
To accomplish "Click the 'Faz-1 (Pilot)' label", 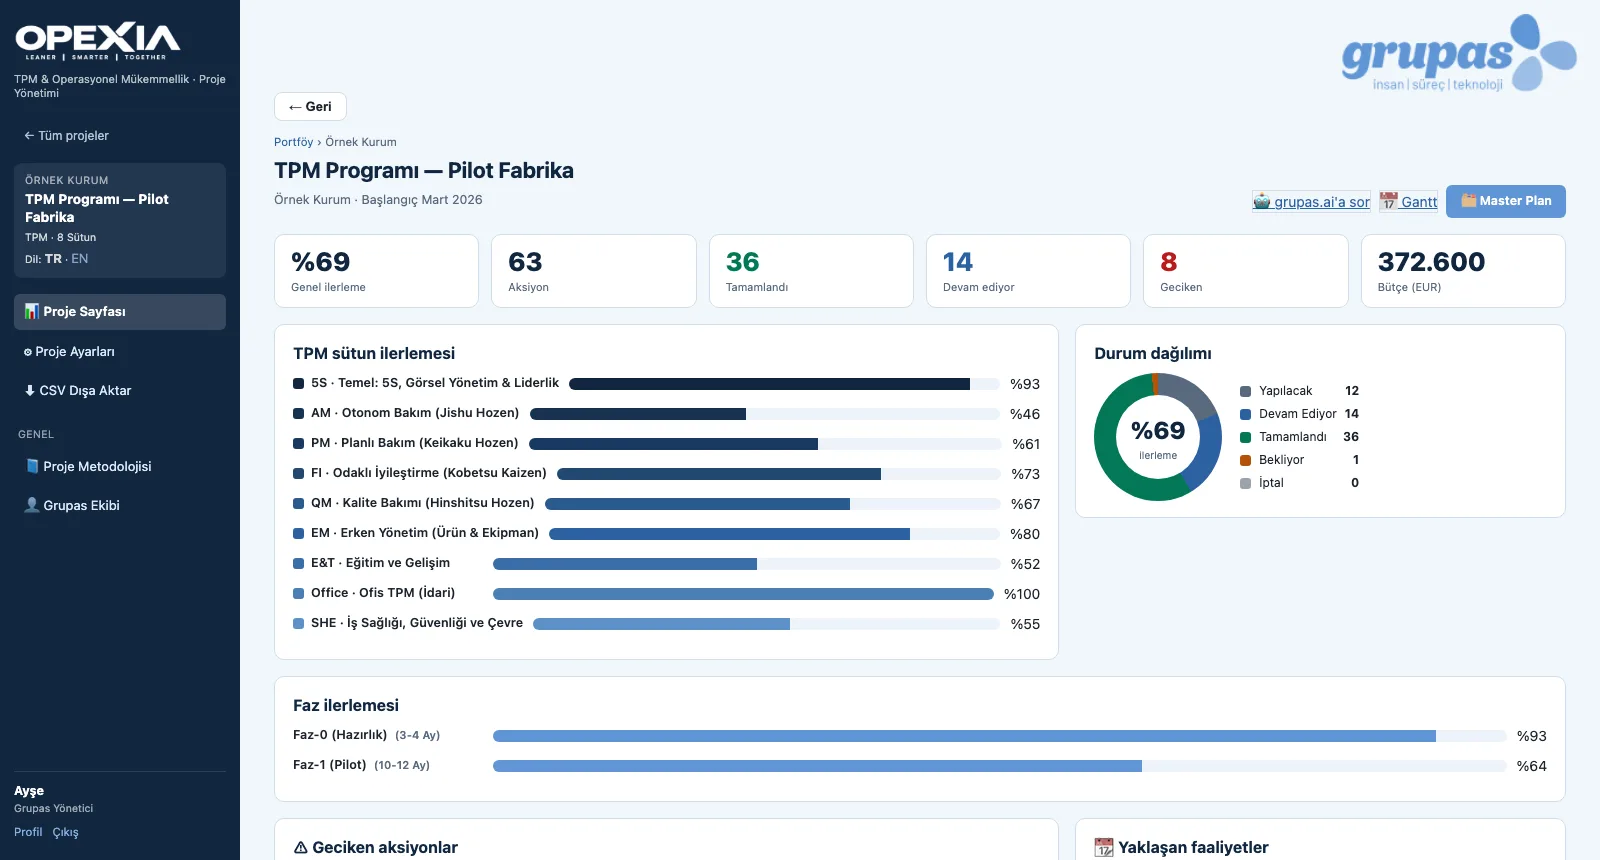I will [x=329, y=765].
